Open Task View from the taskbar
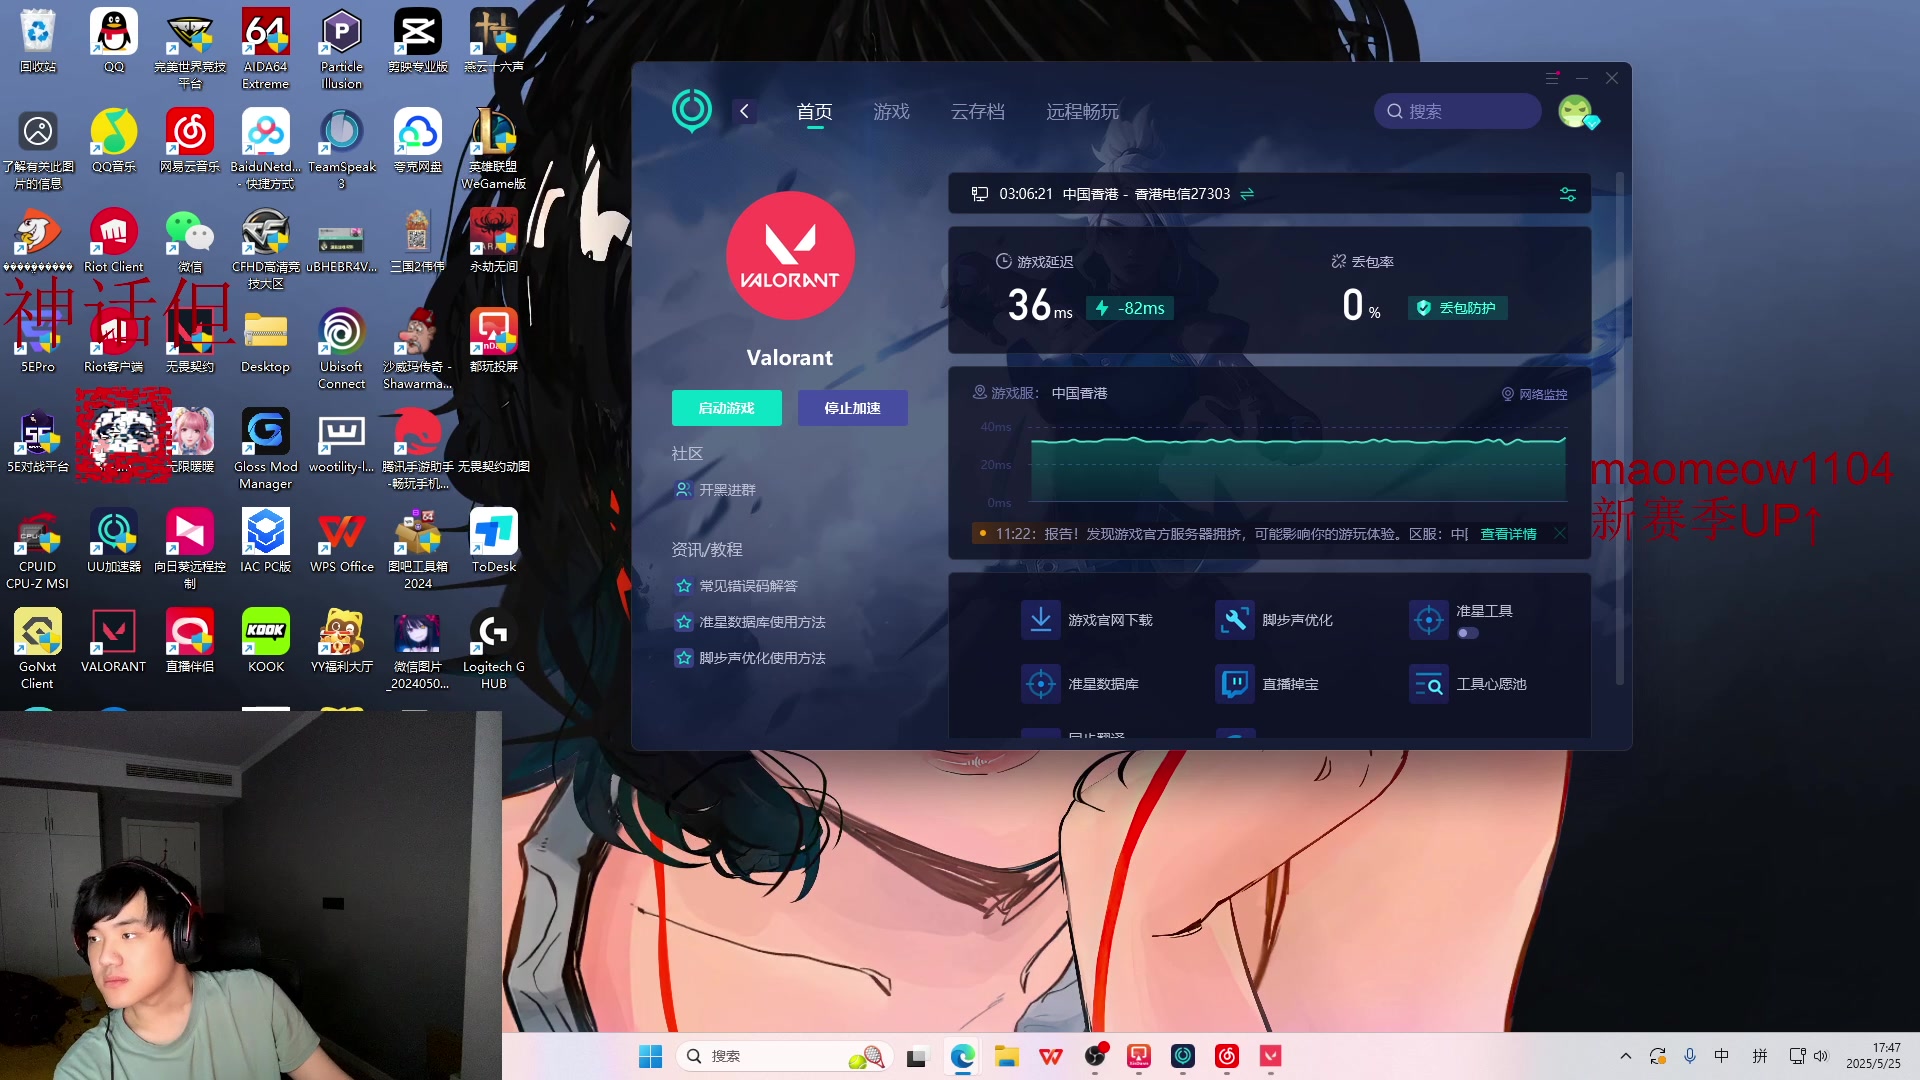 coord(916,1056)
